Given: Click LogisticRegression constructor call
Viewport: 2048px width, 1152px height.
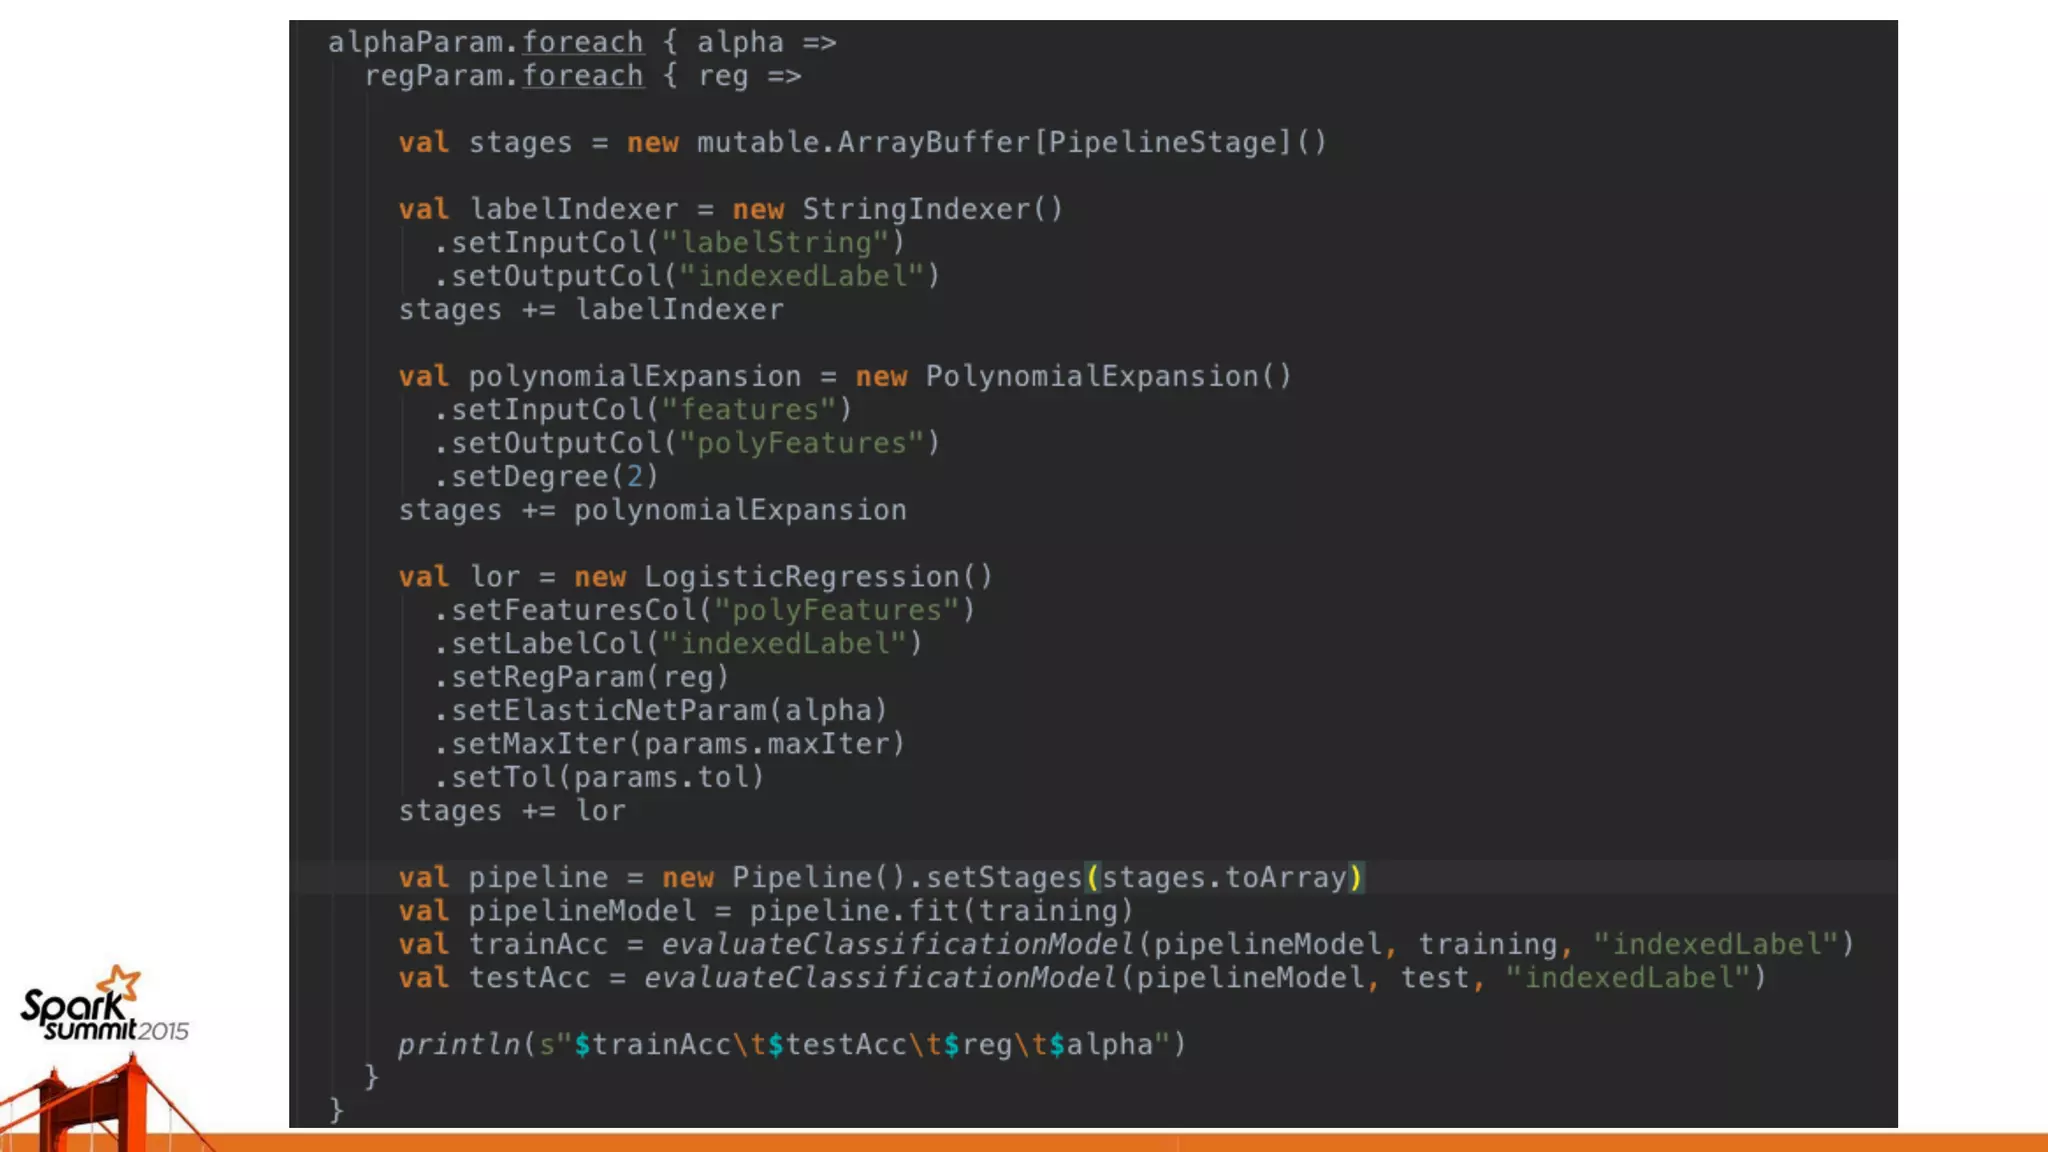Looking at the screenshot, I should tap(817, 577).
